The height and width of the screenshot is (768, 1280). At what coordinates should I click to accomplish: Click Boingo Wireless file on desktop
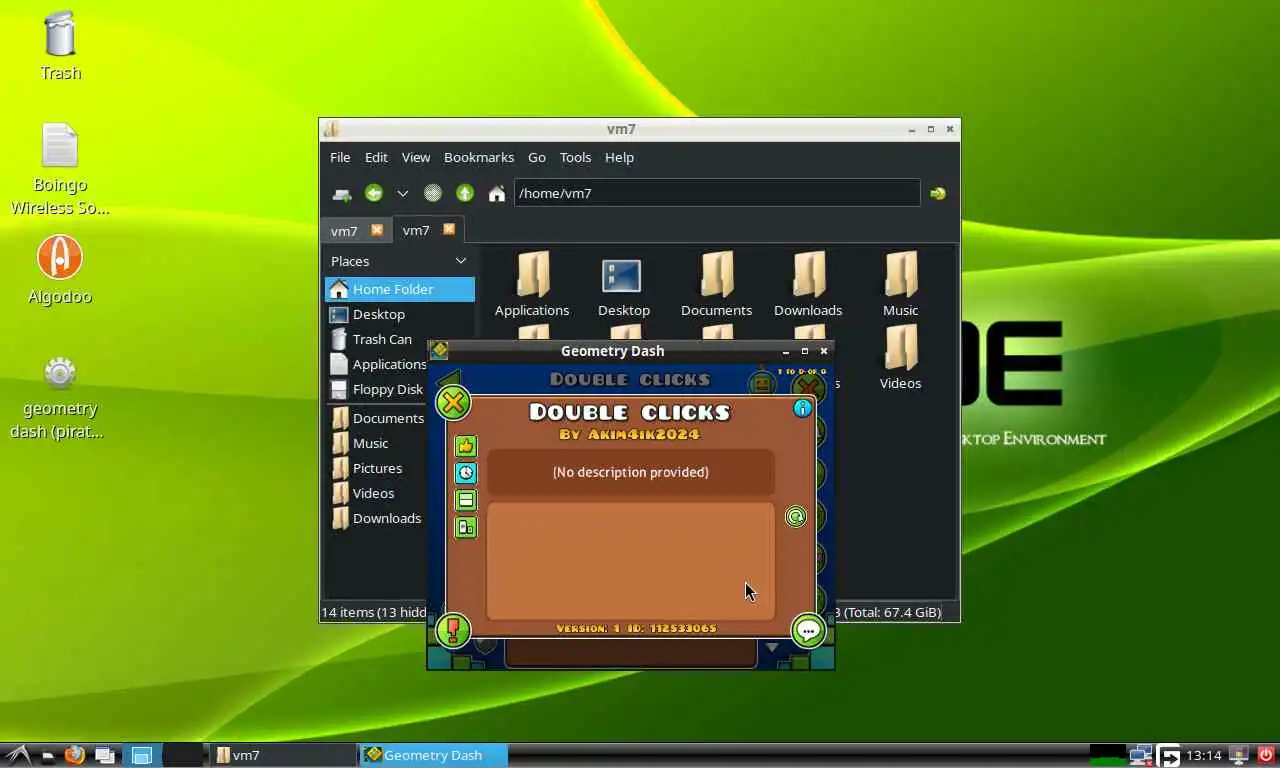coord(60,169)
